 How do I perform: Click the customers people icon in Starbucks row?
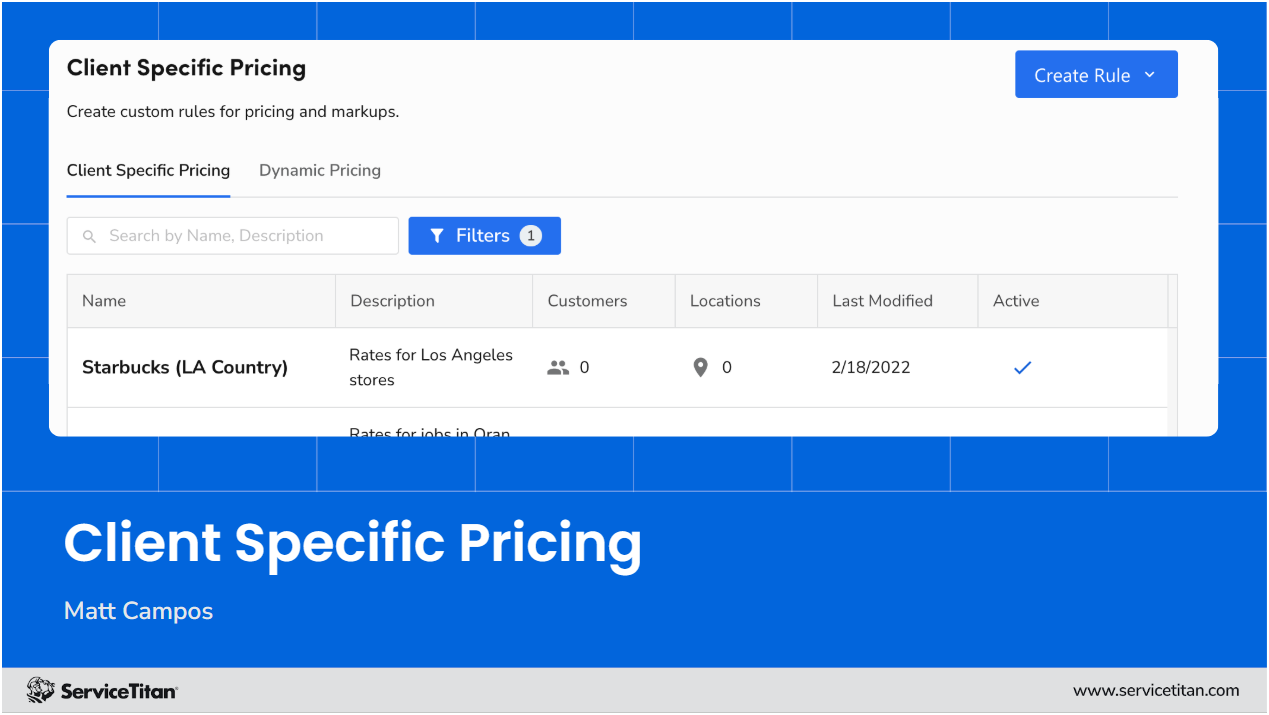[558, 367]
